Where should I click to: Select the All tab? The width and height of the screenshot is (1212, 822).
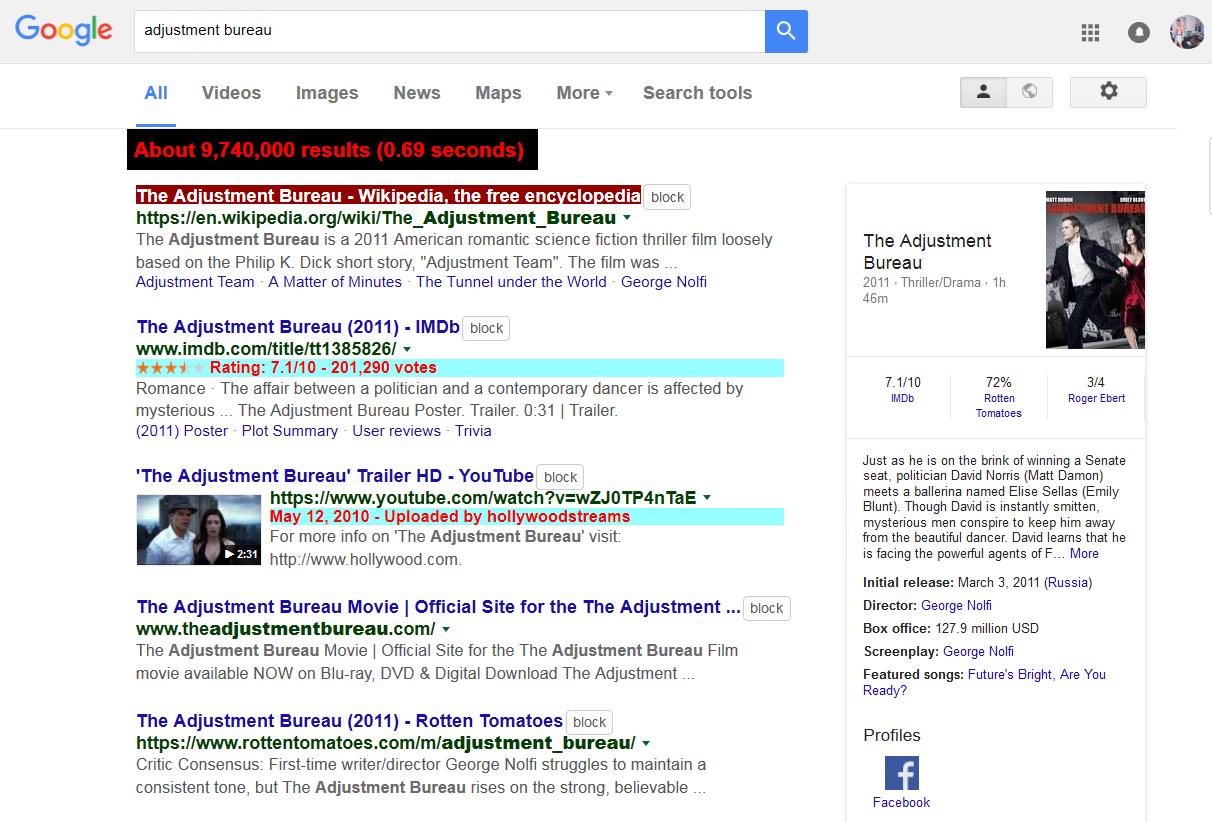coord(156,93)
